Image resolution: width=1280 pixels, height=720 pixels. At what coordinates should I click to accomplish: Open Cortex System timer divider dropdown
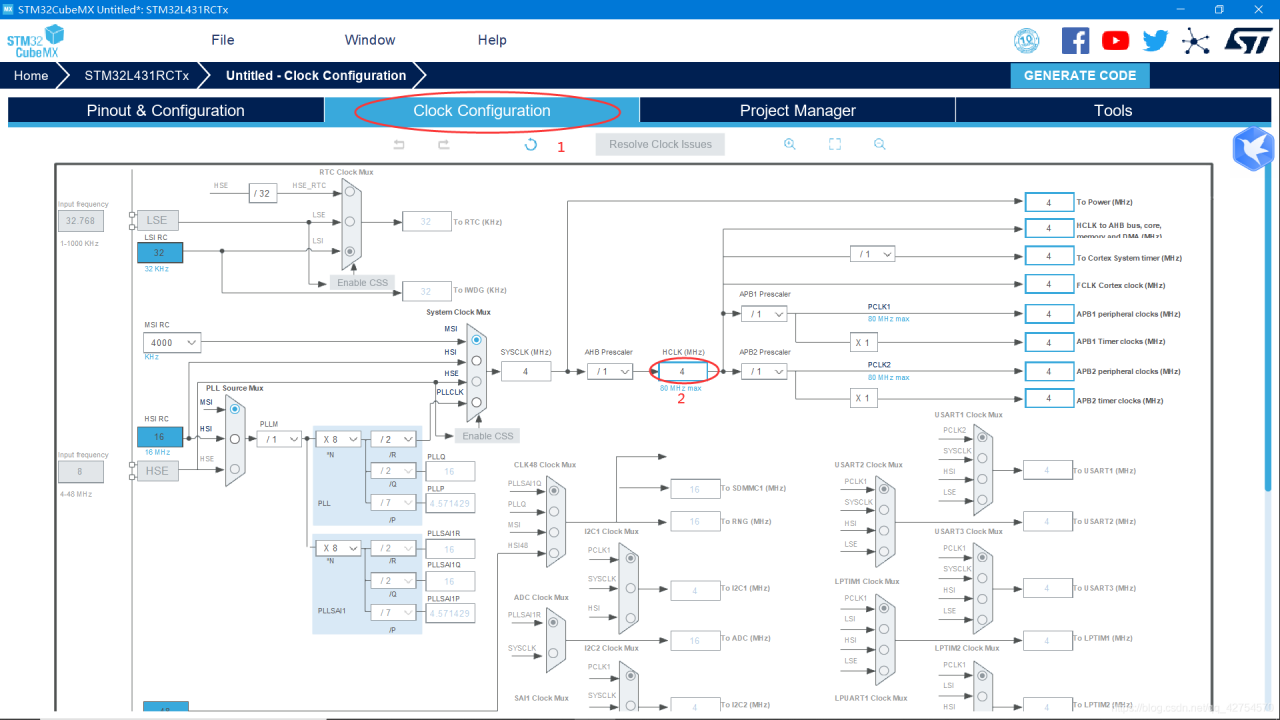tap(874, 254)
